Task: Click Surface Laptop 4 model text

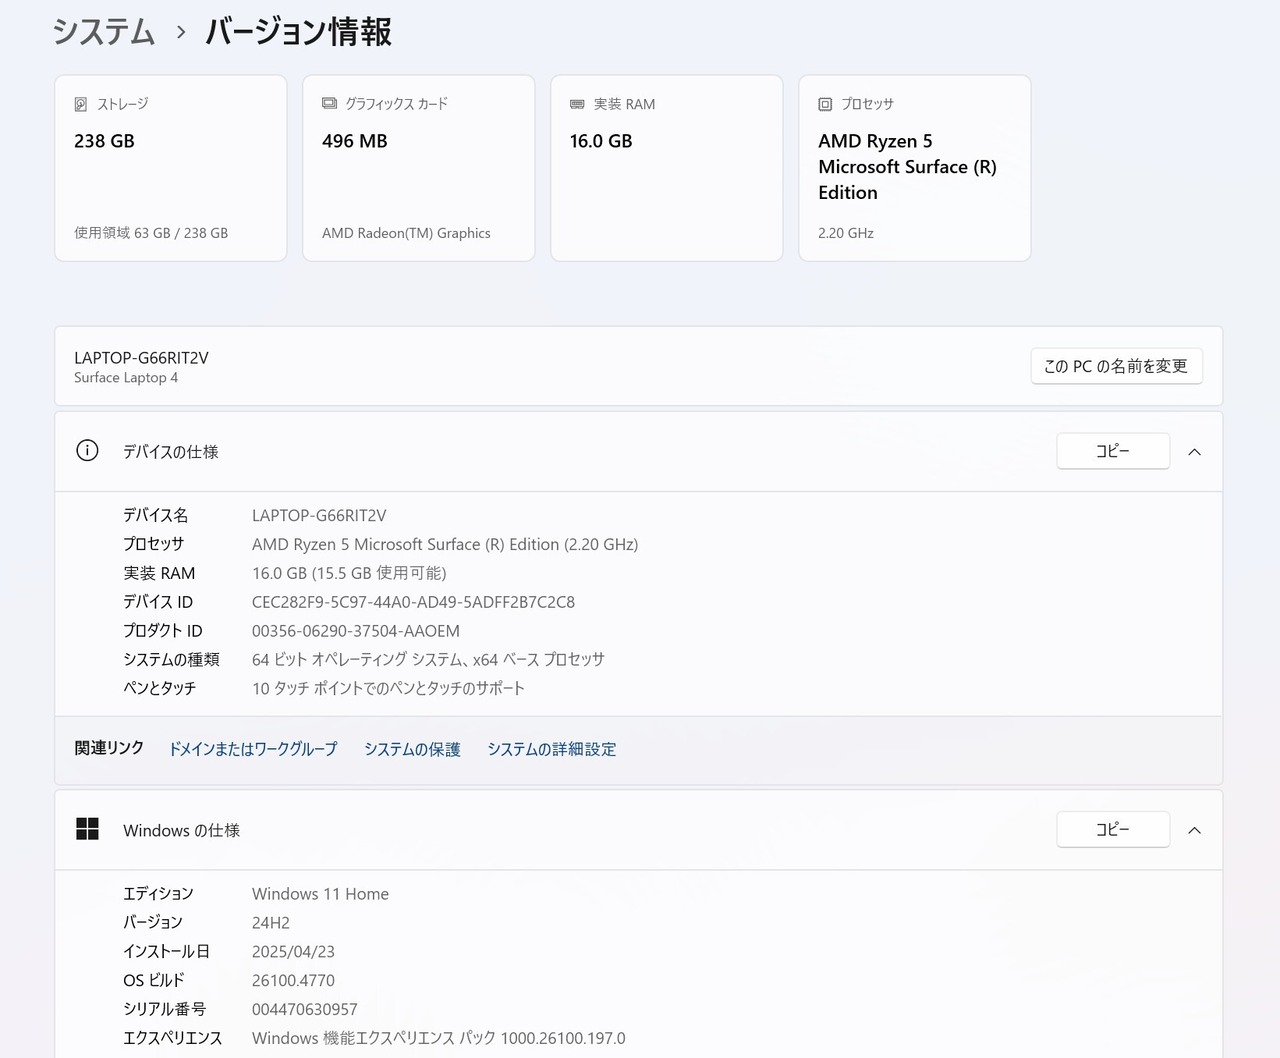Action: pyautogui.click(x=126, y=378)
